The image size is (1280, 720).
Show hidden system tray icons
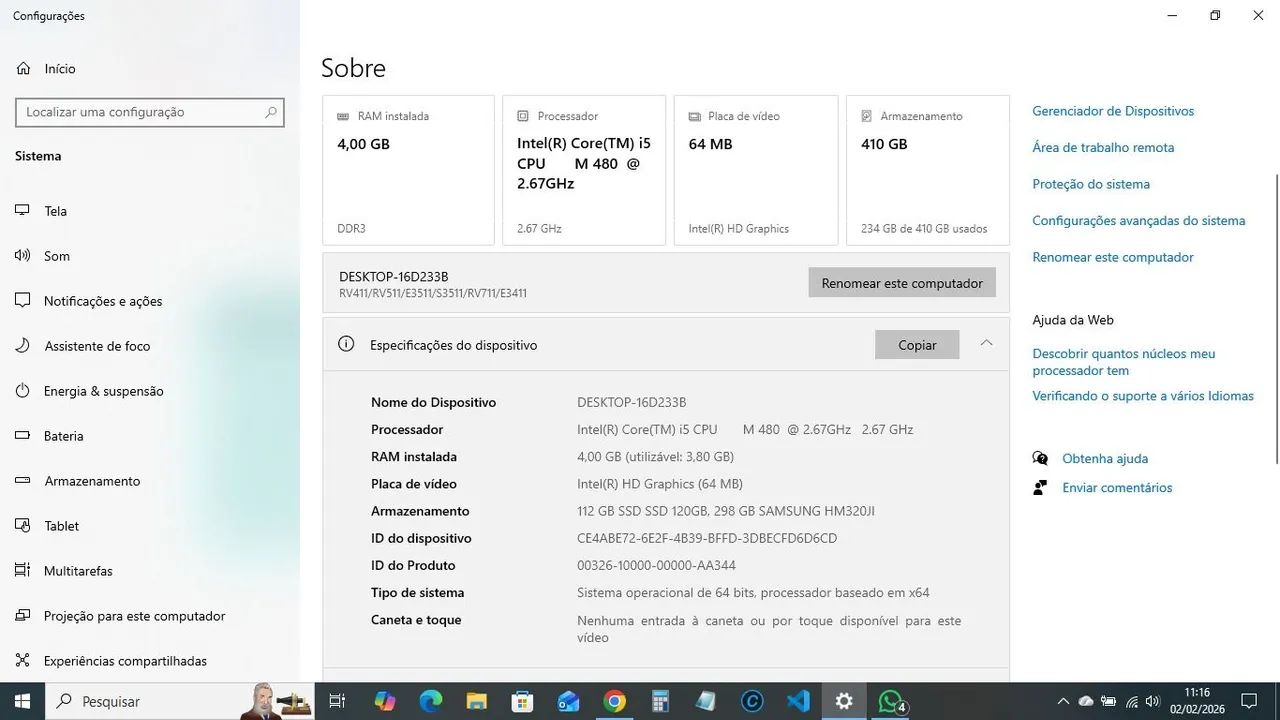[1064, 701]
